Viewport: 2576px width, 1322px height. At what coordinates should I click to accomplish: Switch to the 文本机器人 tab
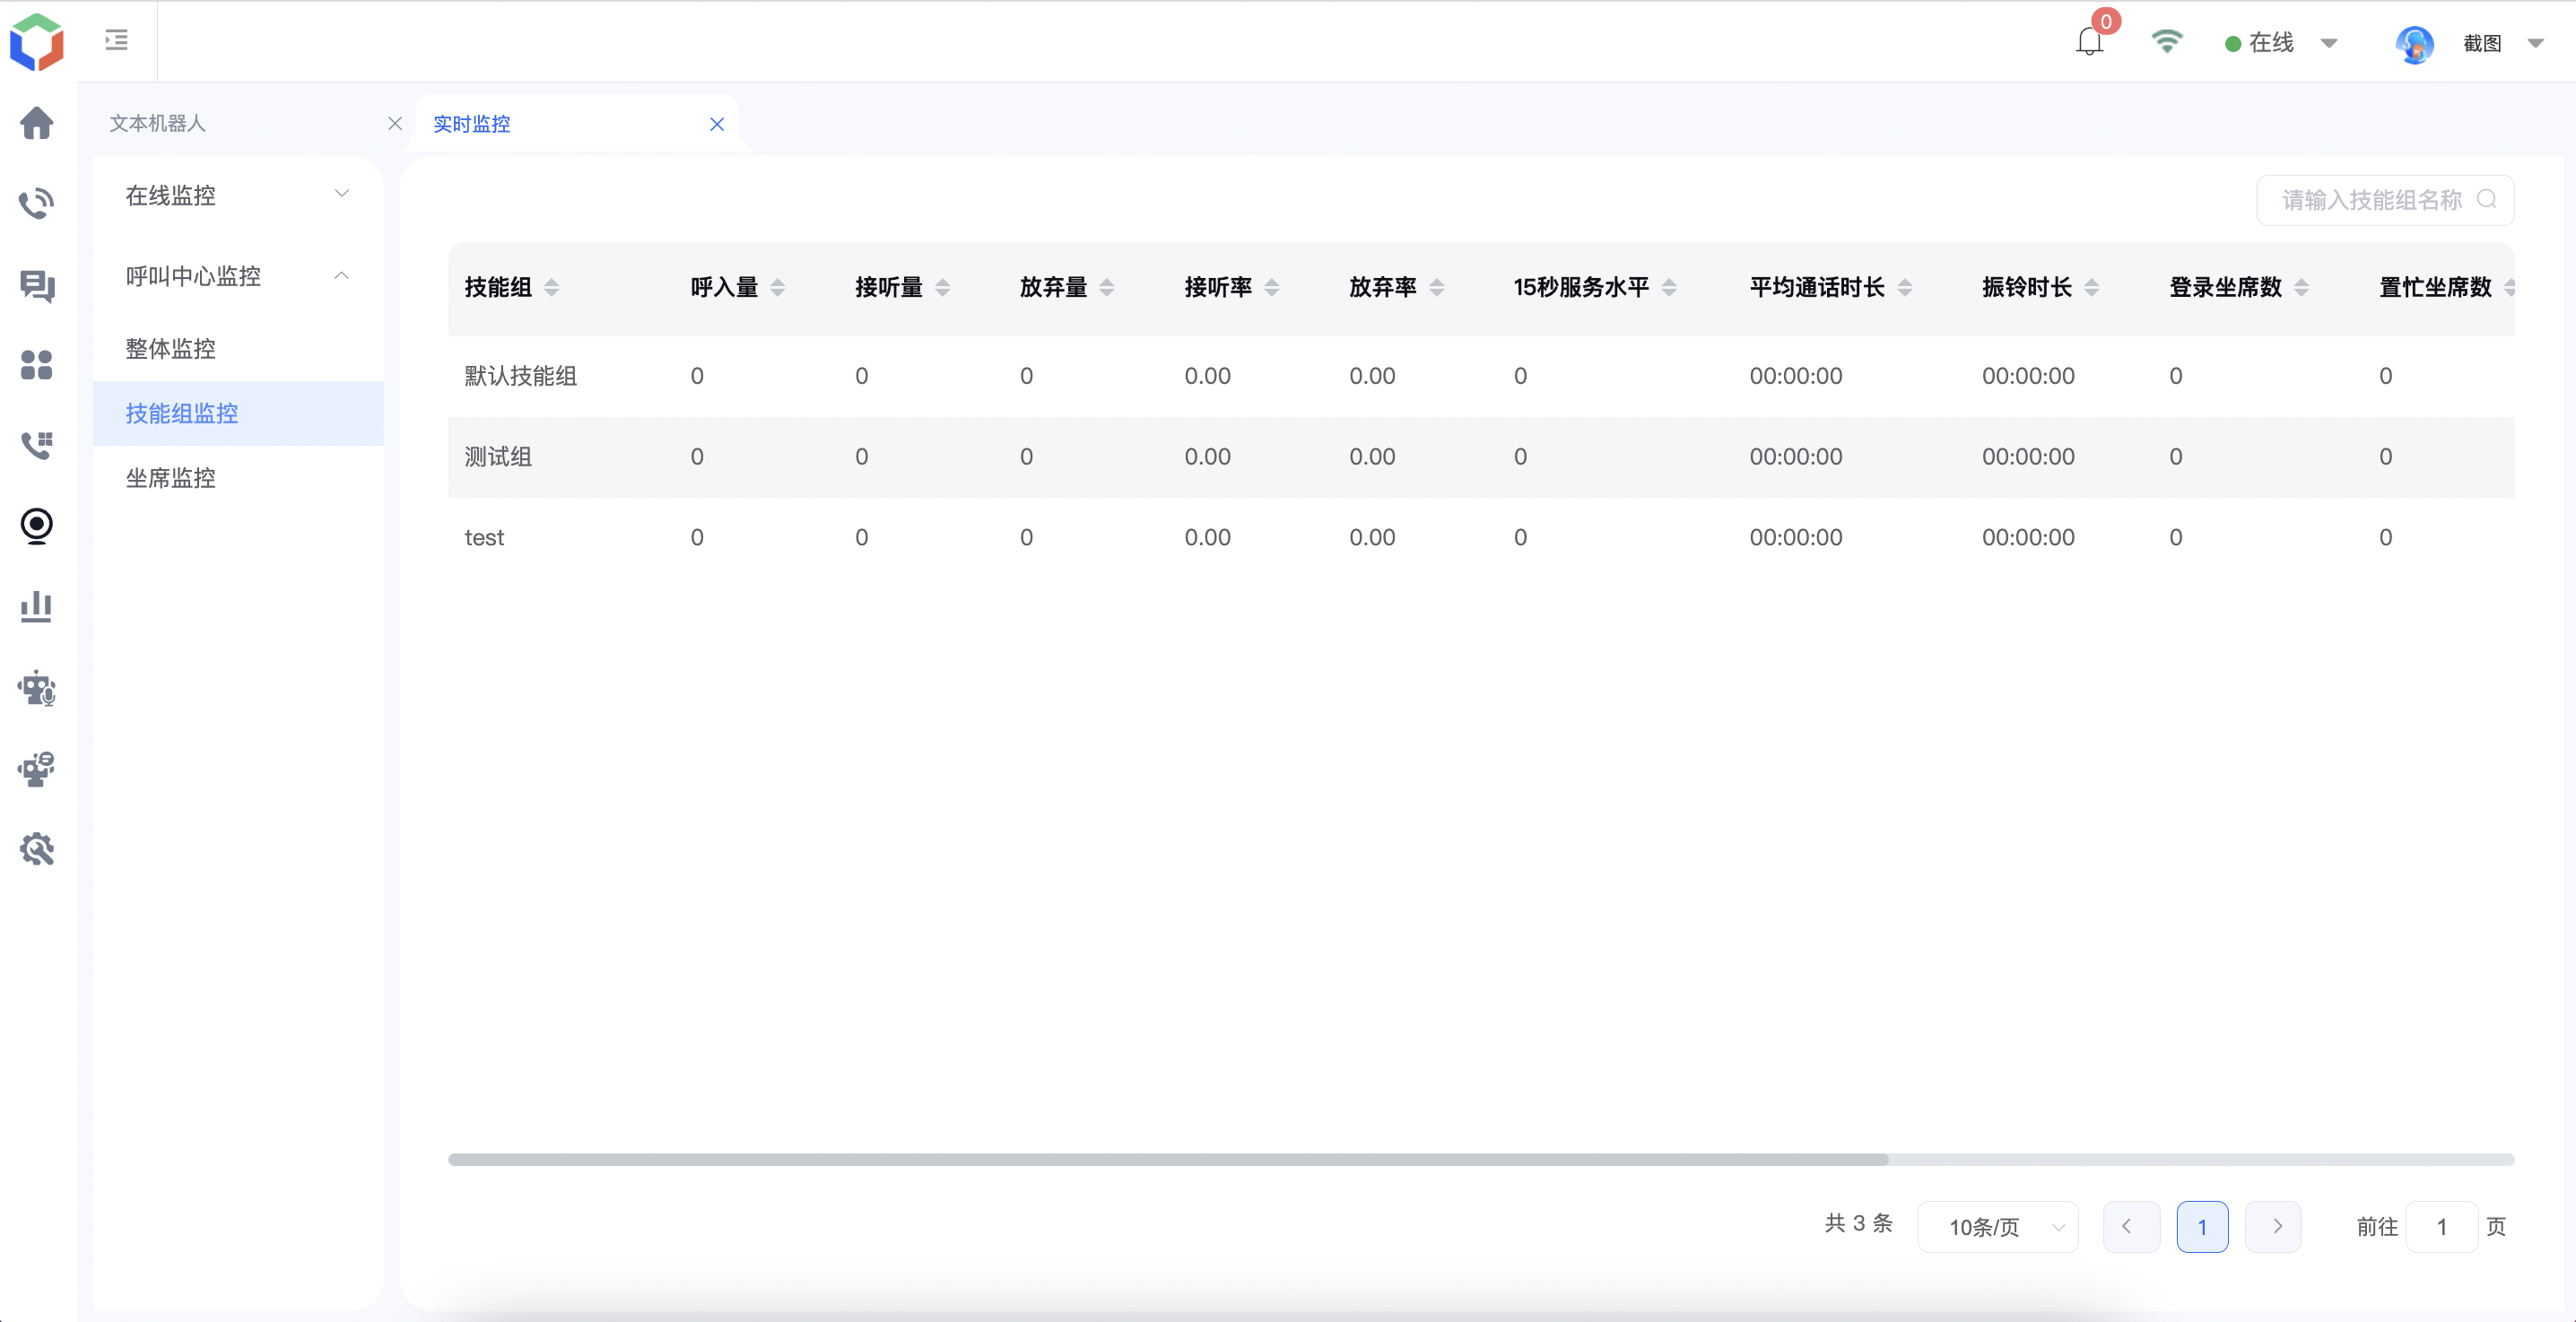(158, 123)
